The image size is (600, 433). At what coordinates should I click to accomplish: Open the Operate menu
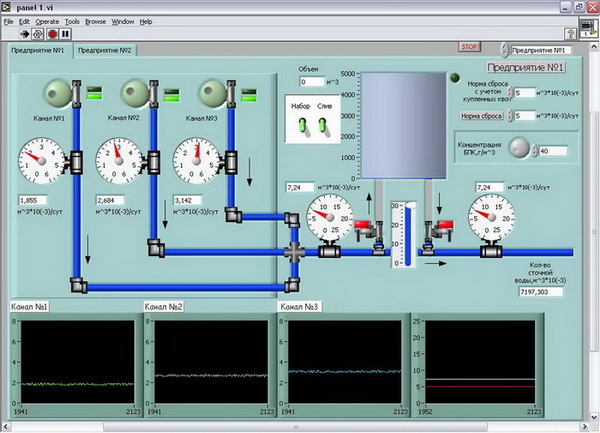tap(47, 22)
